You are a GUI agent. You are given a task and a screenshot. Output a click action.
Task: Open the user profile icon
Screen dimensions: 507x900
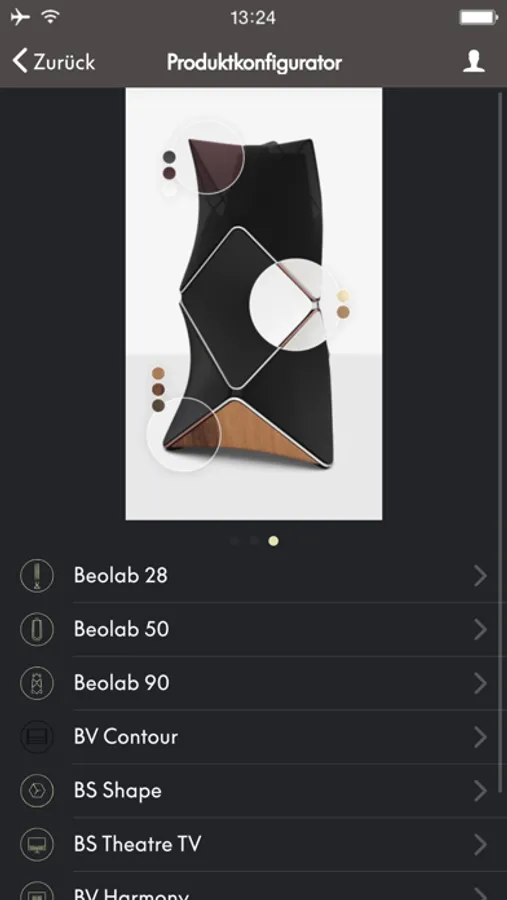click(x=474, y=61)
